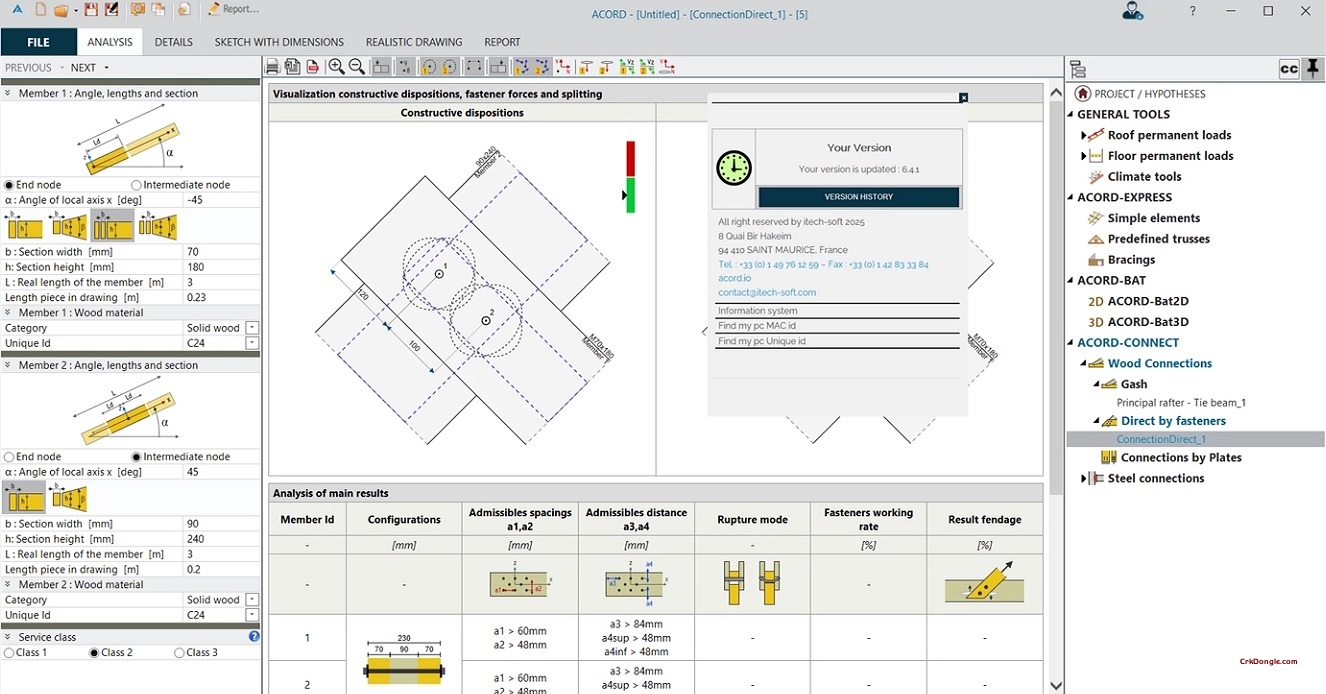
Task: Expand the Roof permanent loads tree entry
Action: pos(1083,134)
